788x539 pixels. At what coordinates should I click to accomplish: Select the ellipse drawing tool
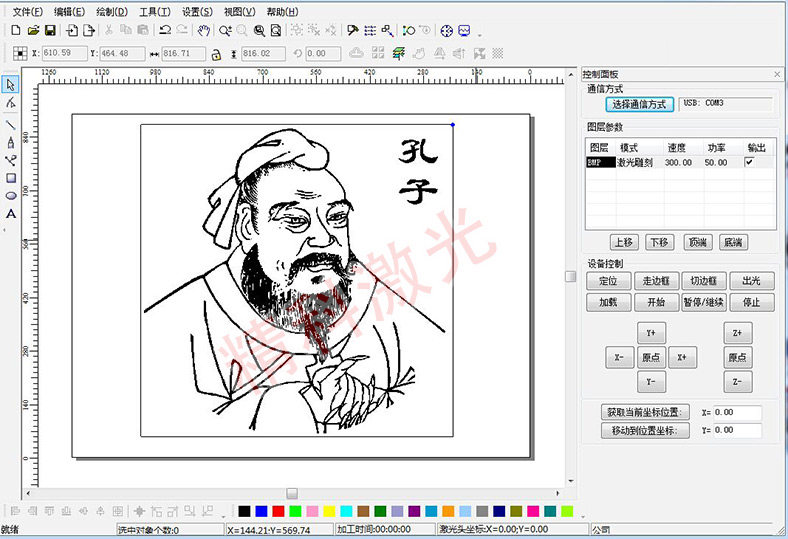11,196
